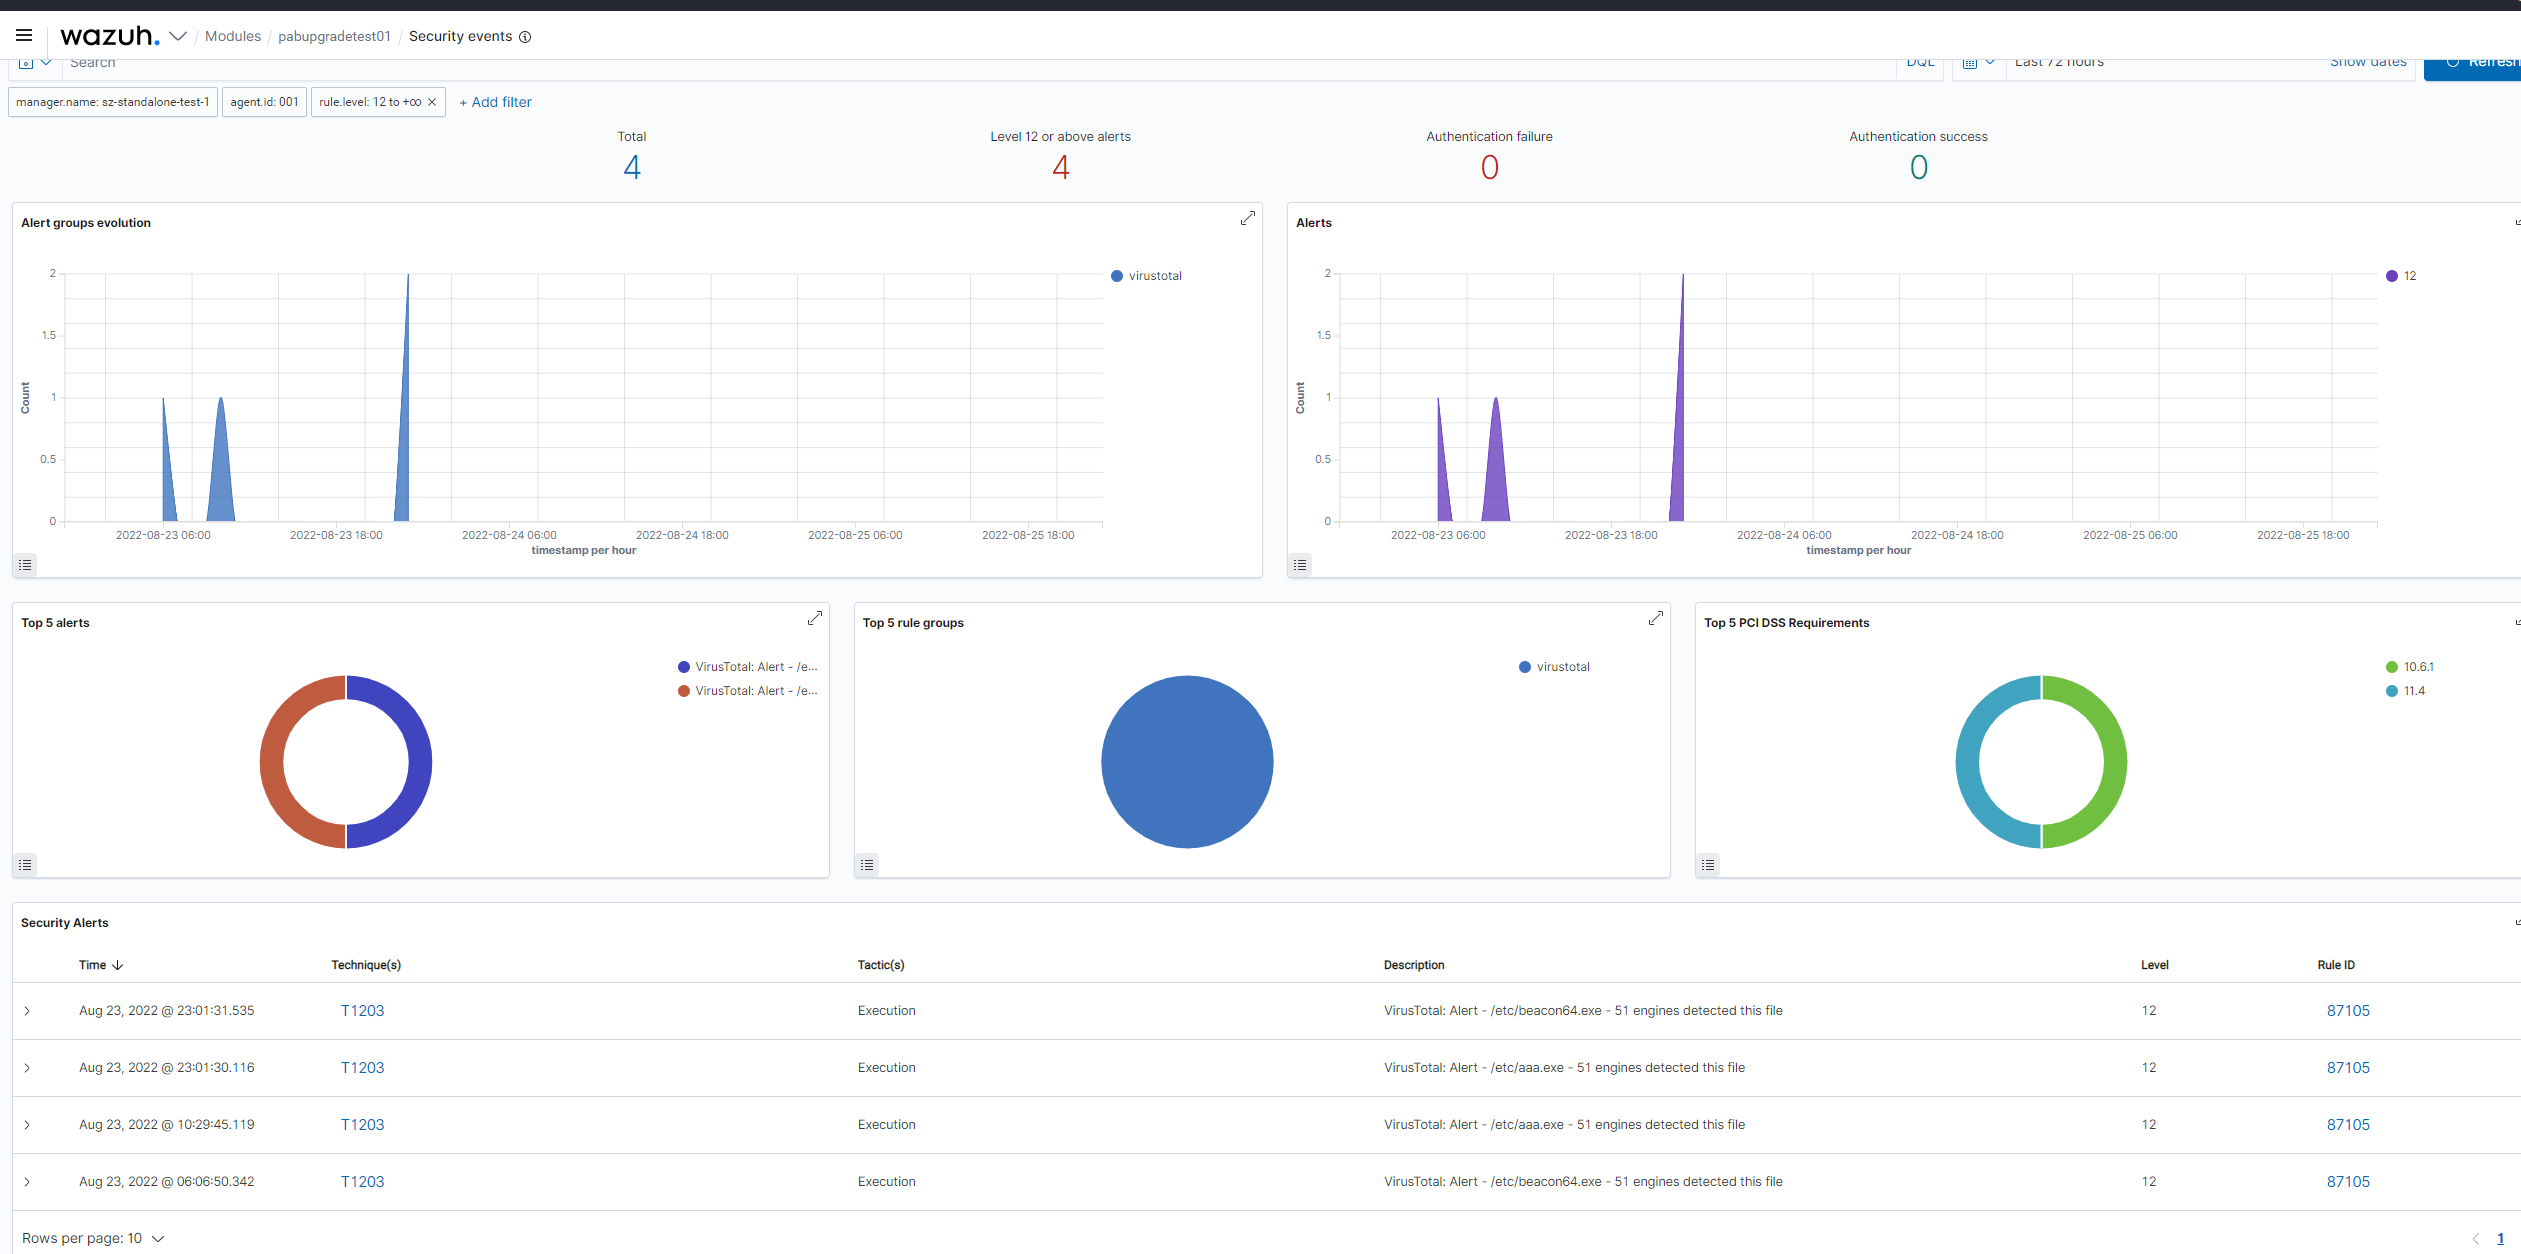This screenshot has height=1254, width=2521.
Task: Expand the Top 5 rule groups panel
Action: [x=1656, y=618]
